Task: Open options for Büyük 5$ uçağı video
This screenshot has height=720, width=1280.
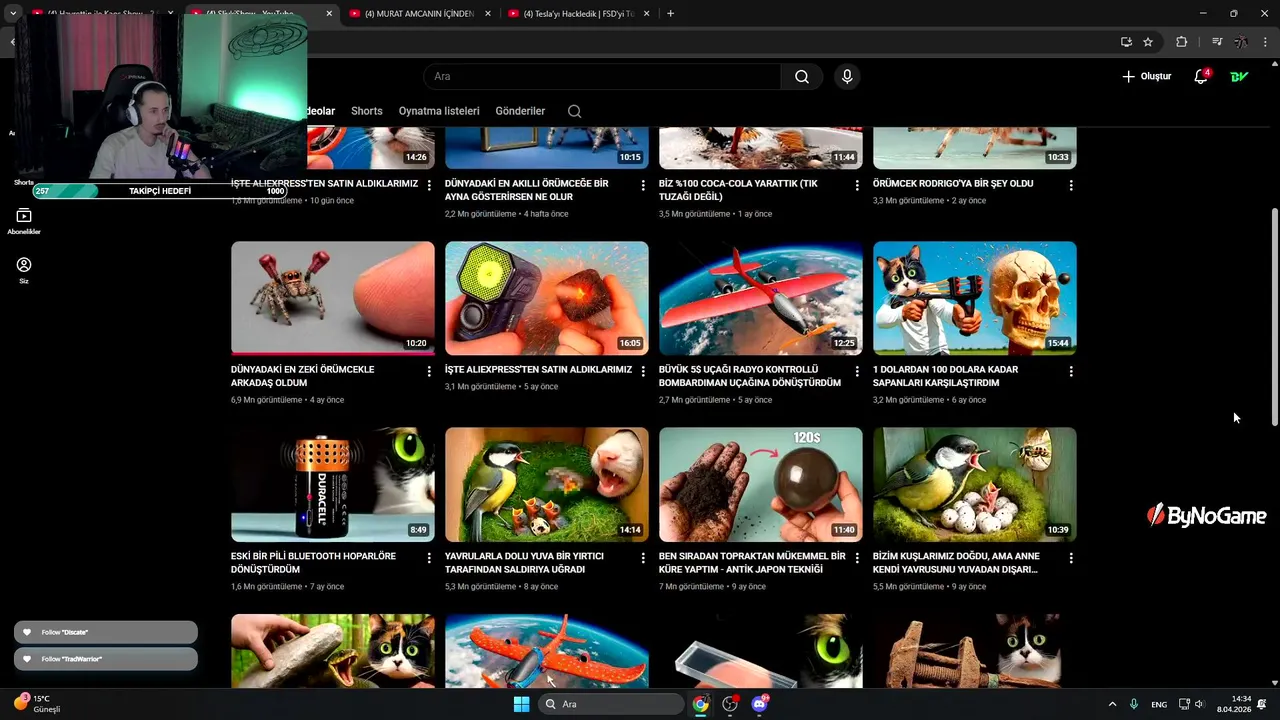Action: tap(857, 371)
